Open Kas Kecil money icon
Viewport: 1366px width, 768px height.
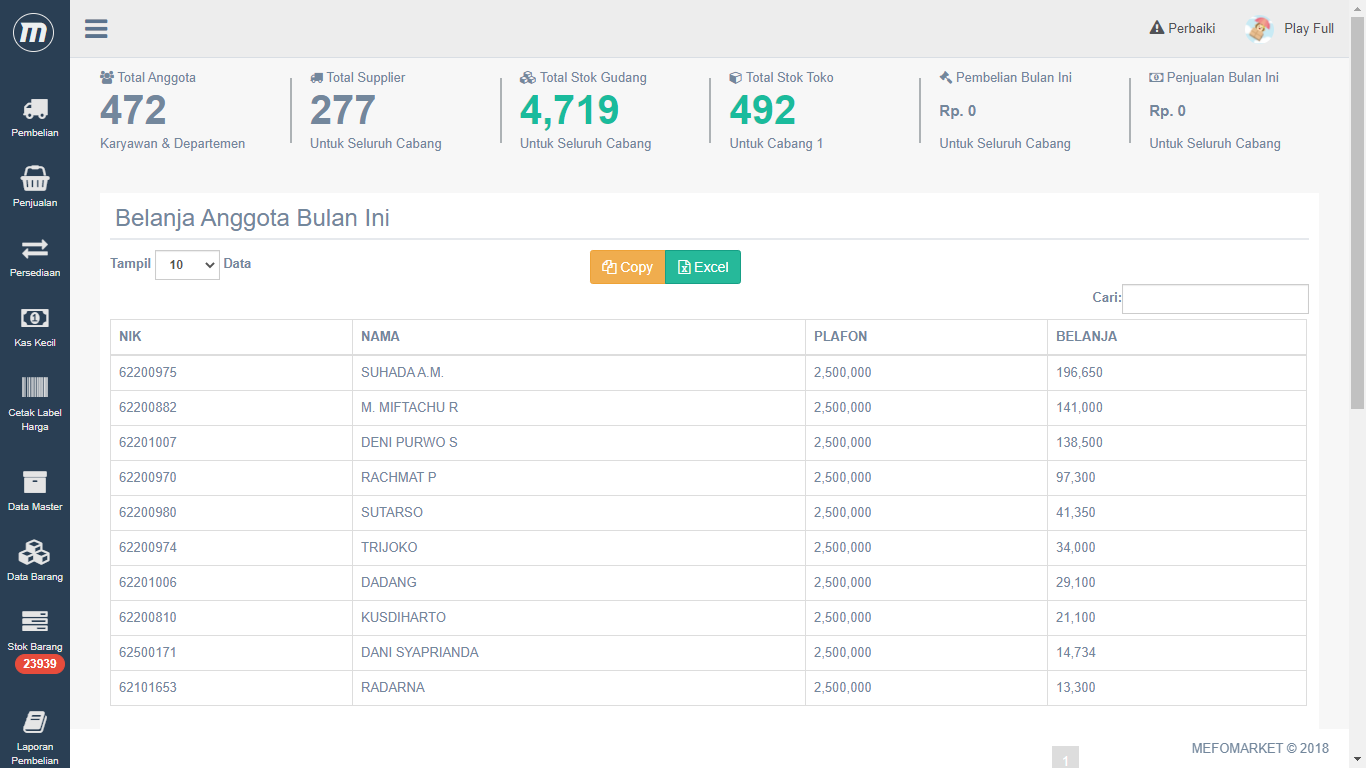[35, 318]
